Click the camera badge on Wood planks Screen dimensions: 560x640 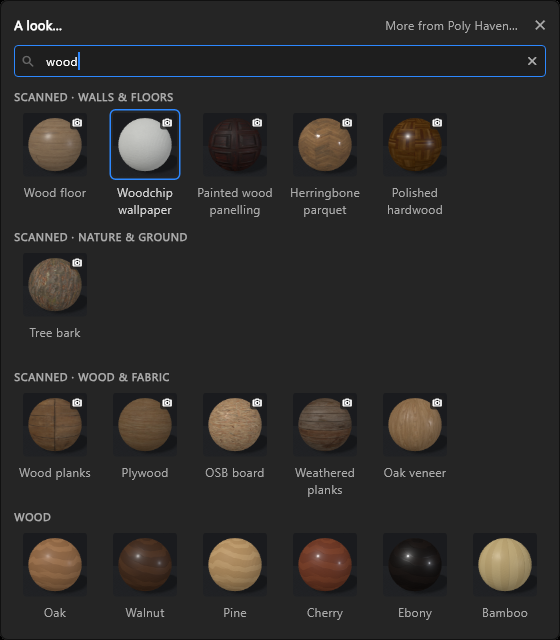[77, 402]
